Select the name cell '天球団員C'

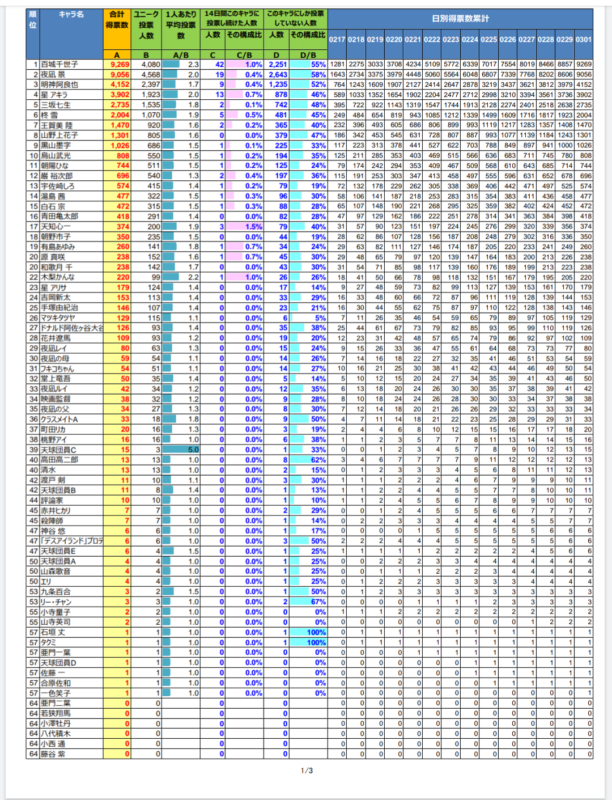[71, 449]
